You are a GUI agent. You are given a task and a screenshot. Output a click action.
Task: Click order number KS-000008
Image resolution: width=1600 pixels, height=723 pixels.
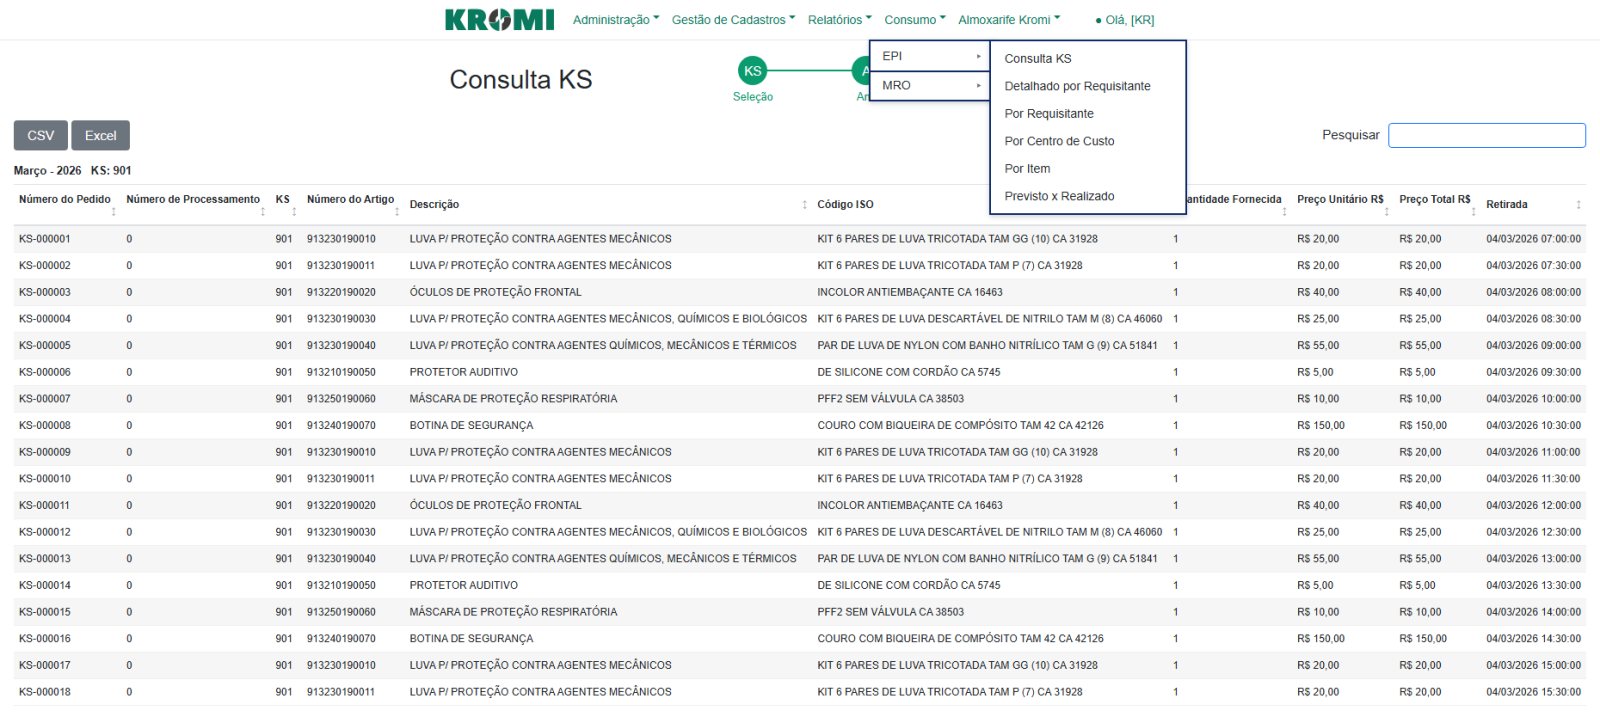(45, 425)
